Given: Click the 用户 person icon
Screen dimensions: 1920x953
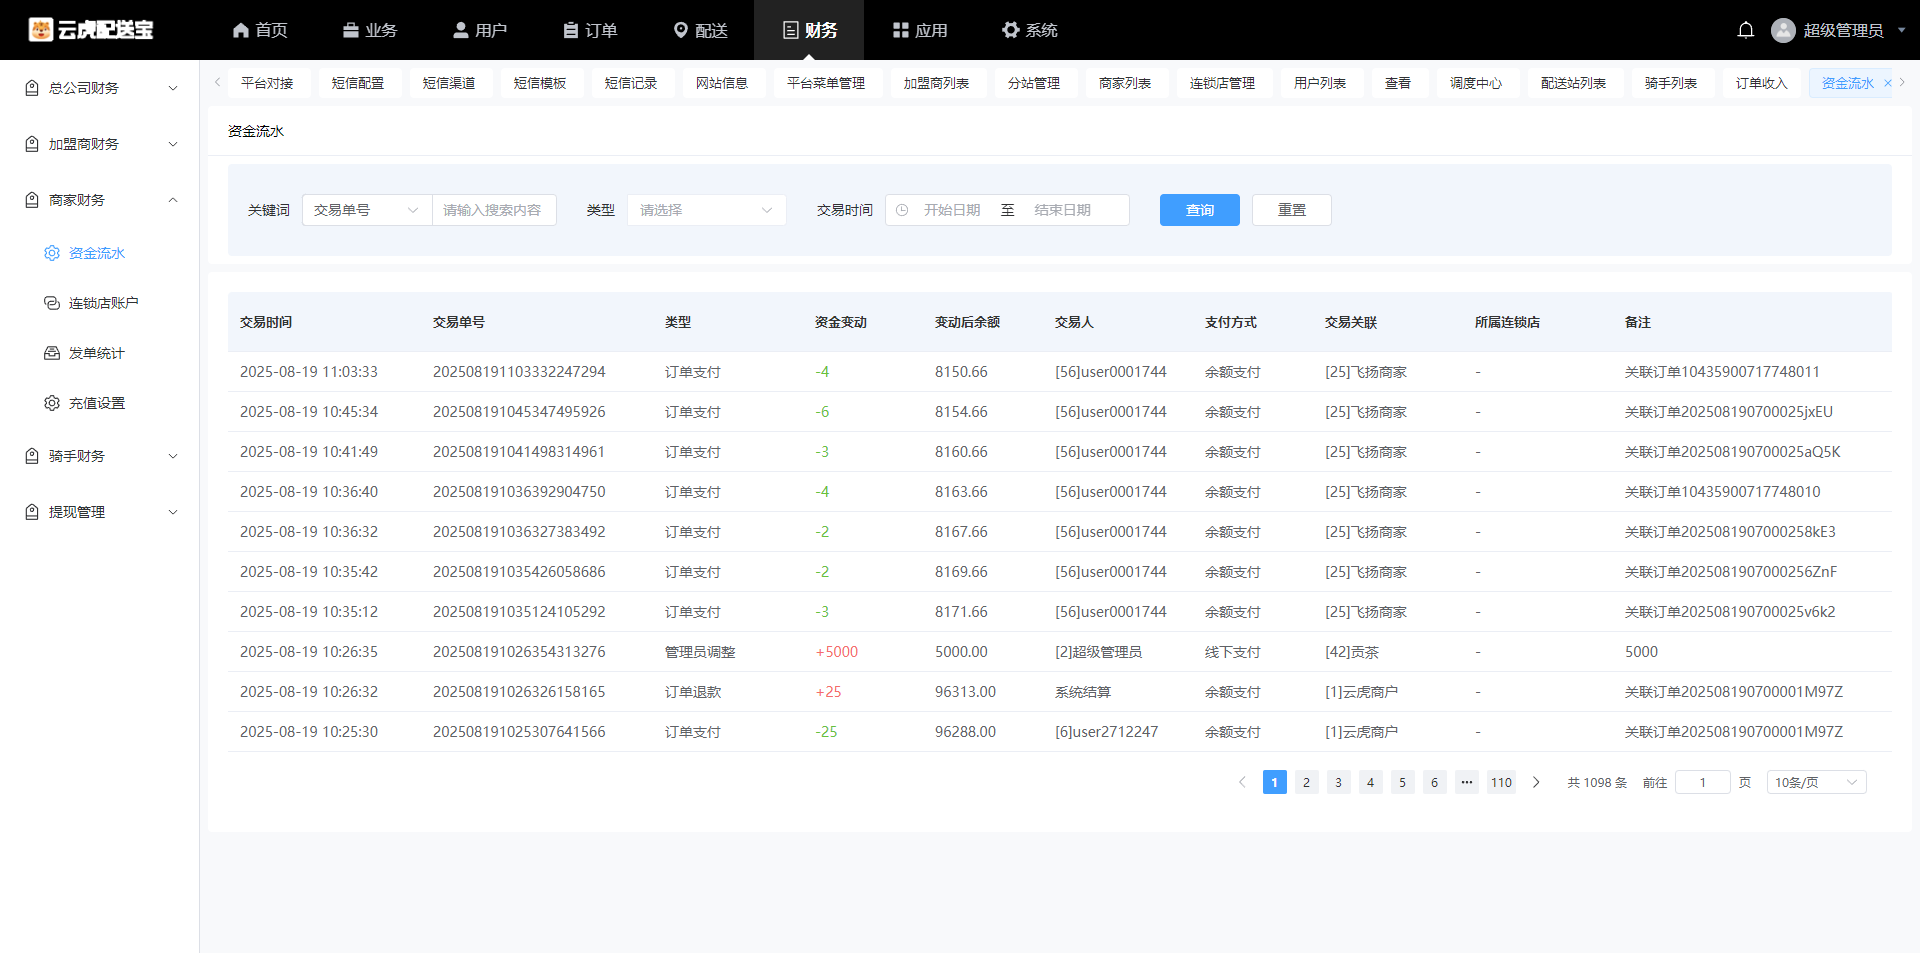Looking at the screenshot, I should [x=460, y=30].
